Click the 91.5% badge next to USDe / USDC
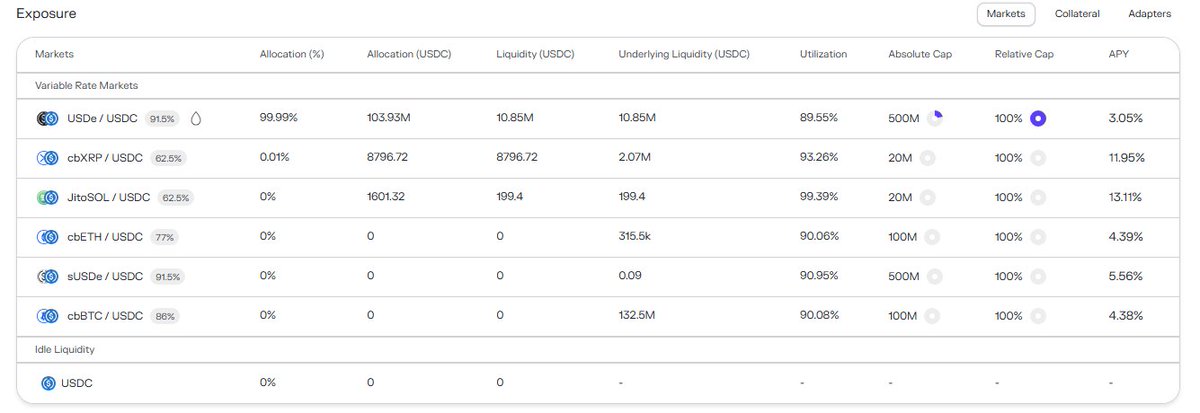This screenshot has width=1200, height=413. pos(162,118)
